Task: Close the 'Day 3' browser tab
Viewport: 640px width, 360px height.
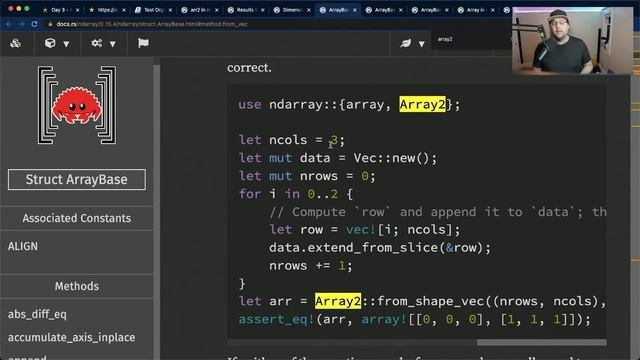Action: click(x=78, y=10)
